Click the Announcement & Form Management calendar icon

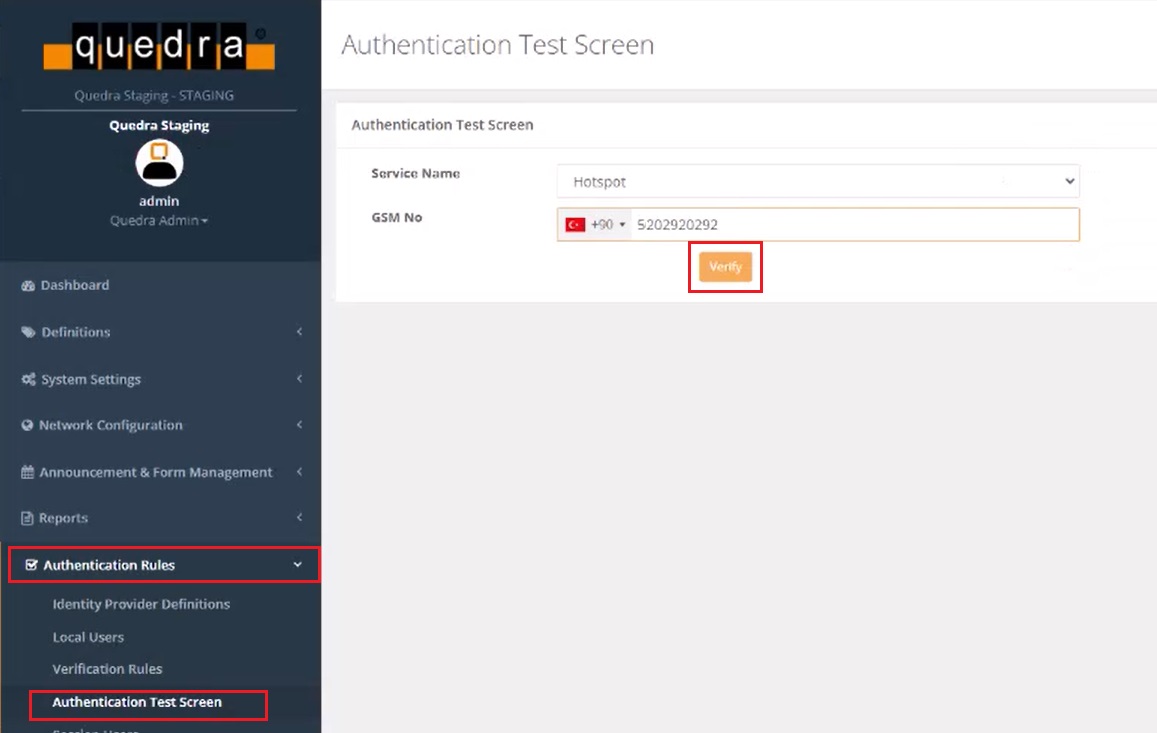tap(28, 473)
